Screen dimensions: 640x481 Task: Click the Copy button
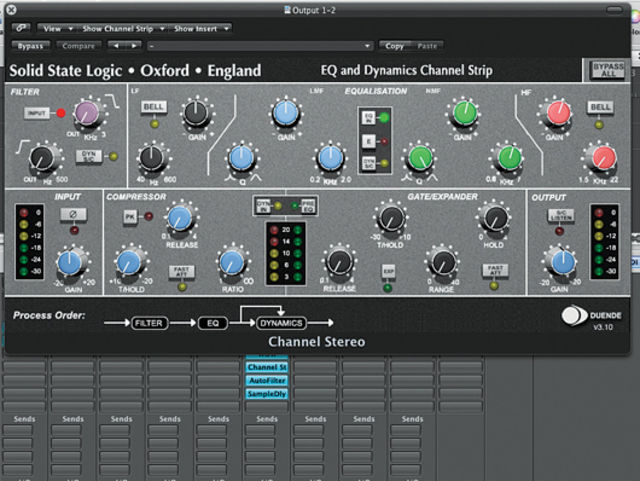point(394,46)
